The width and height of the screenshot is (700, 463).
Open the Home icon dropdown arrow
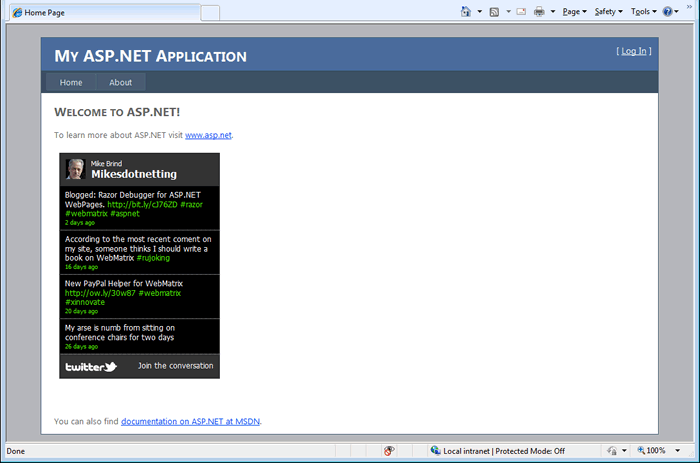point(479,12)
